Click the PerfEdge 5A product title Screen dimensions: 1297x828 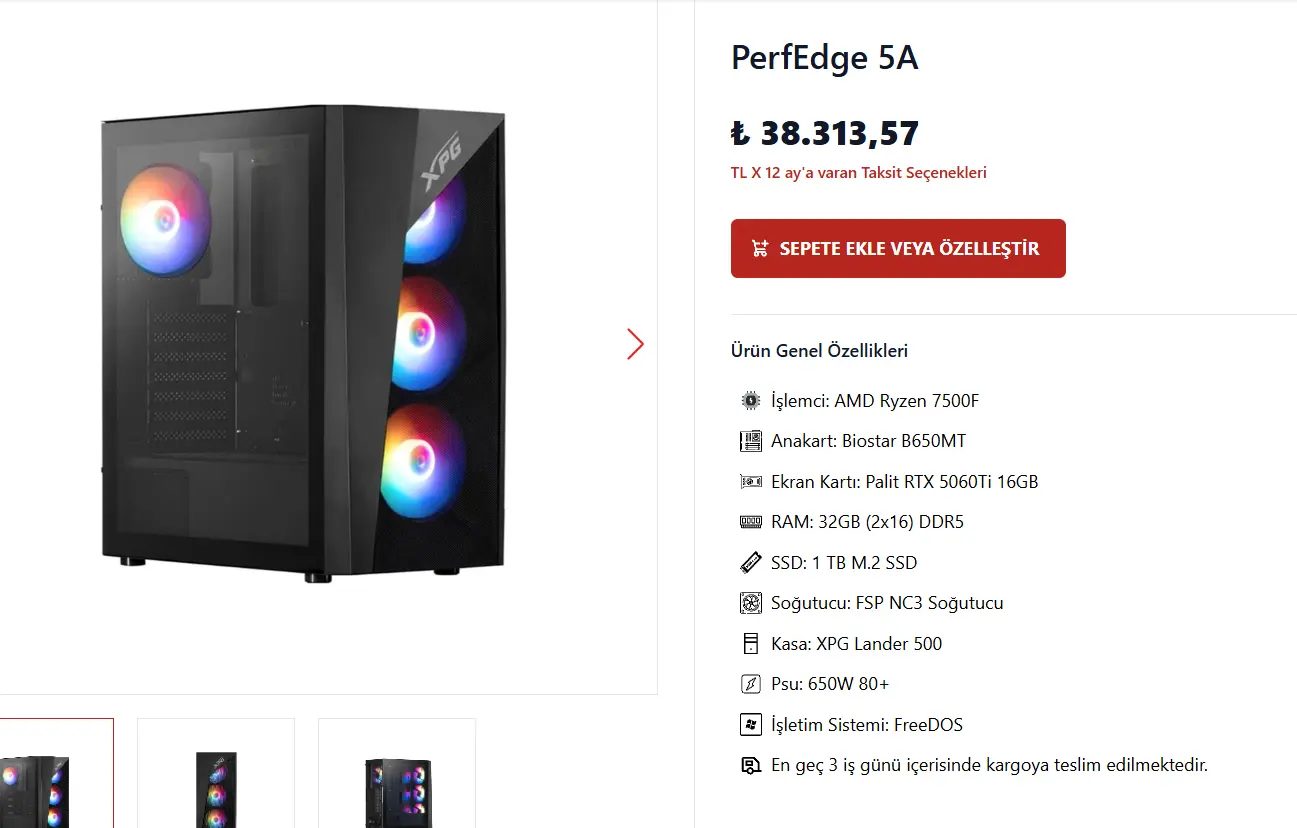[824, 58]
